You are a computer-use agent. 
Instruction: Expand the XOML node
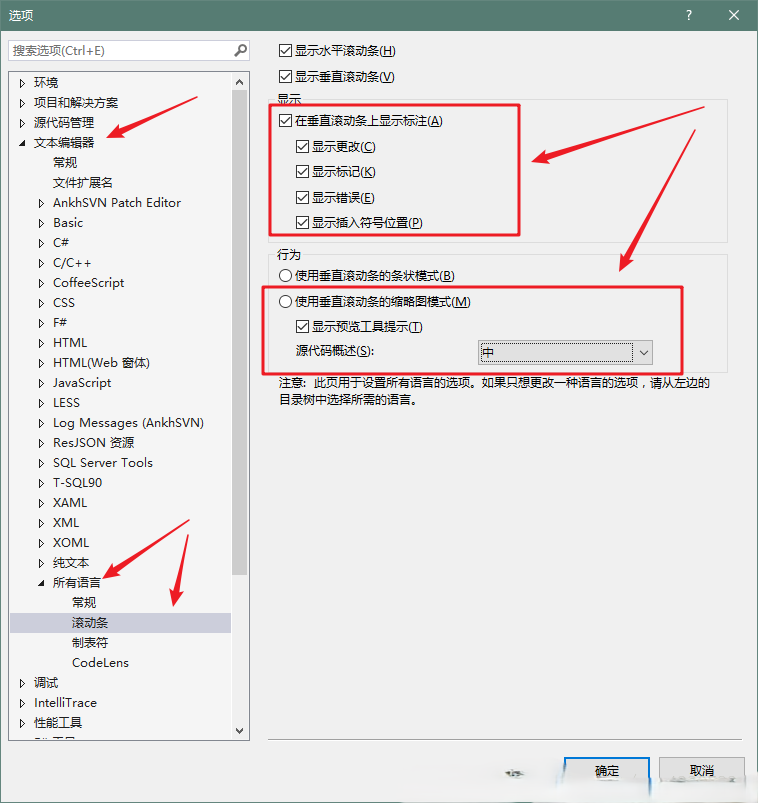(x=41, y=543)
